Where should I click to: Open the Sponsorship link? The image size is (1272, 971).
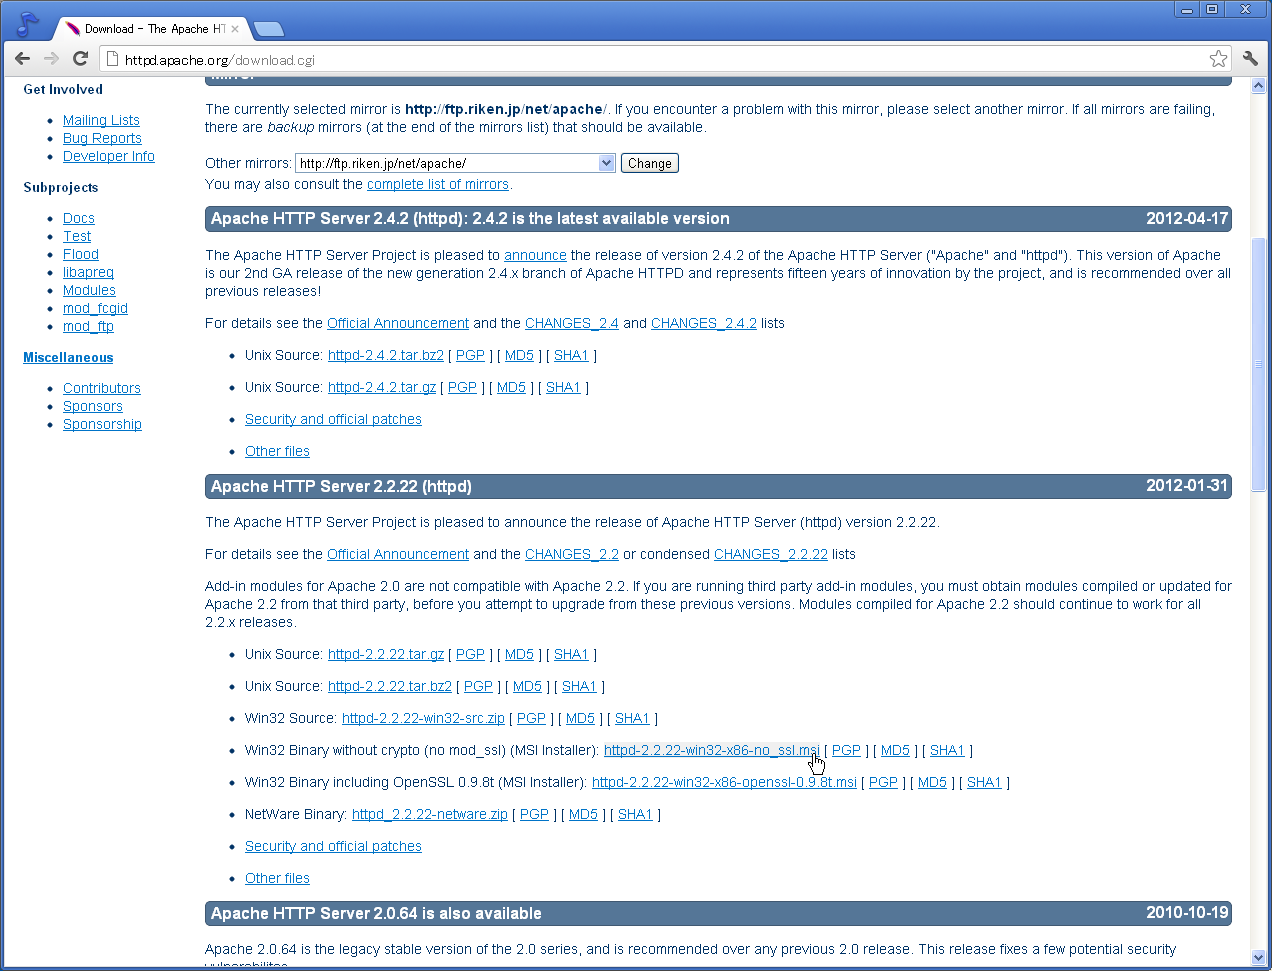(102, 424)
